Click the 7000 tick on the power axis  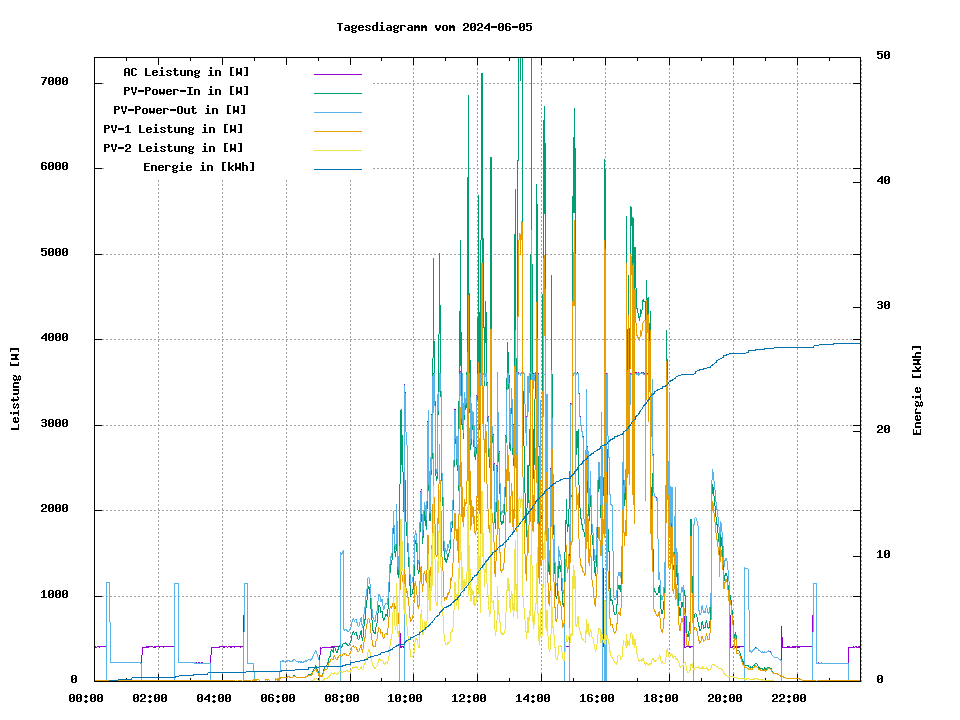coord(54,81)
